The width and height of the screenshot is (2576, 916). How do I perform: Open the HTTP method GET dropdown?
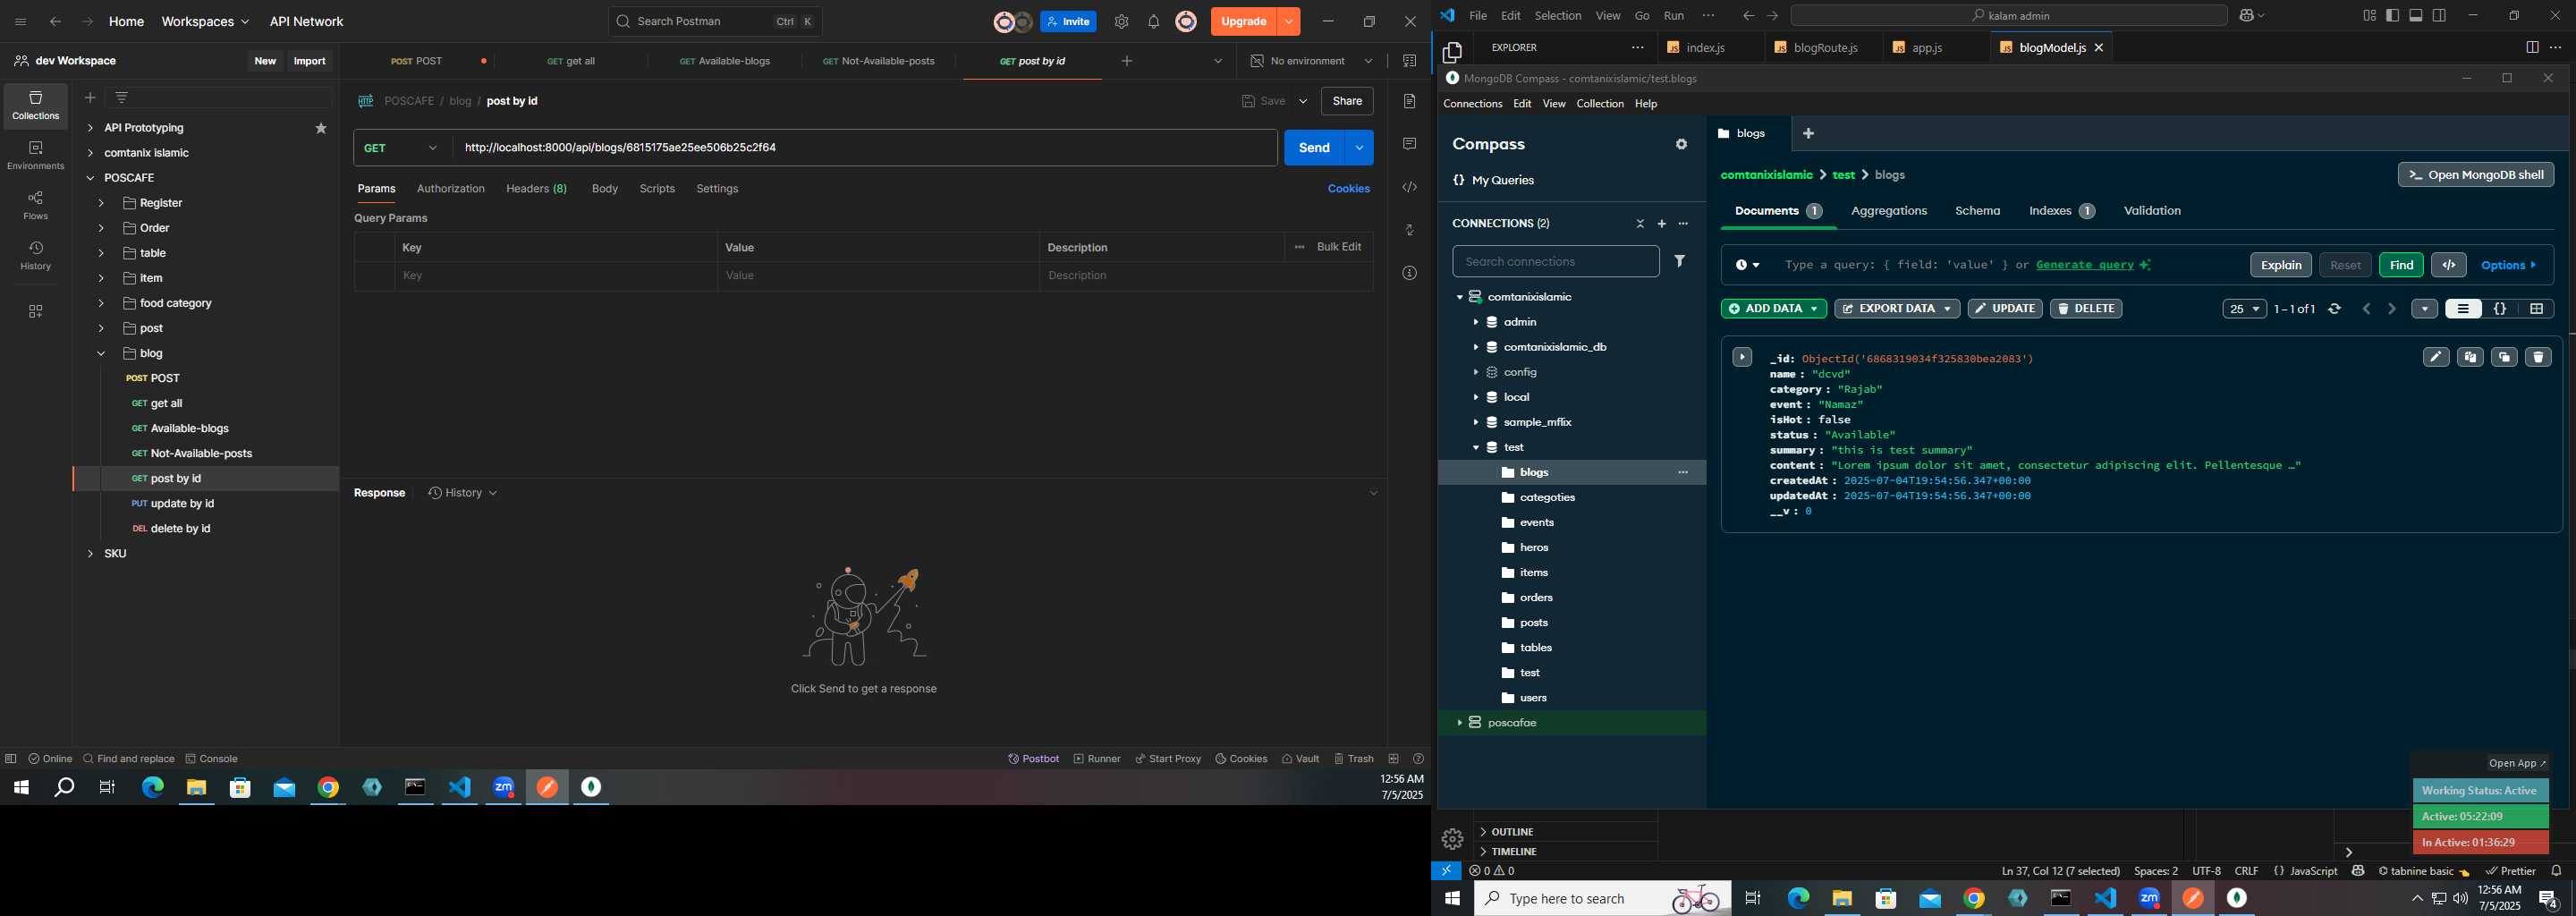pyautogui.click(x=402, y=148)
